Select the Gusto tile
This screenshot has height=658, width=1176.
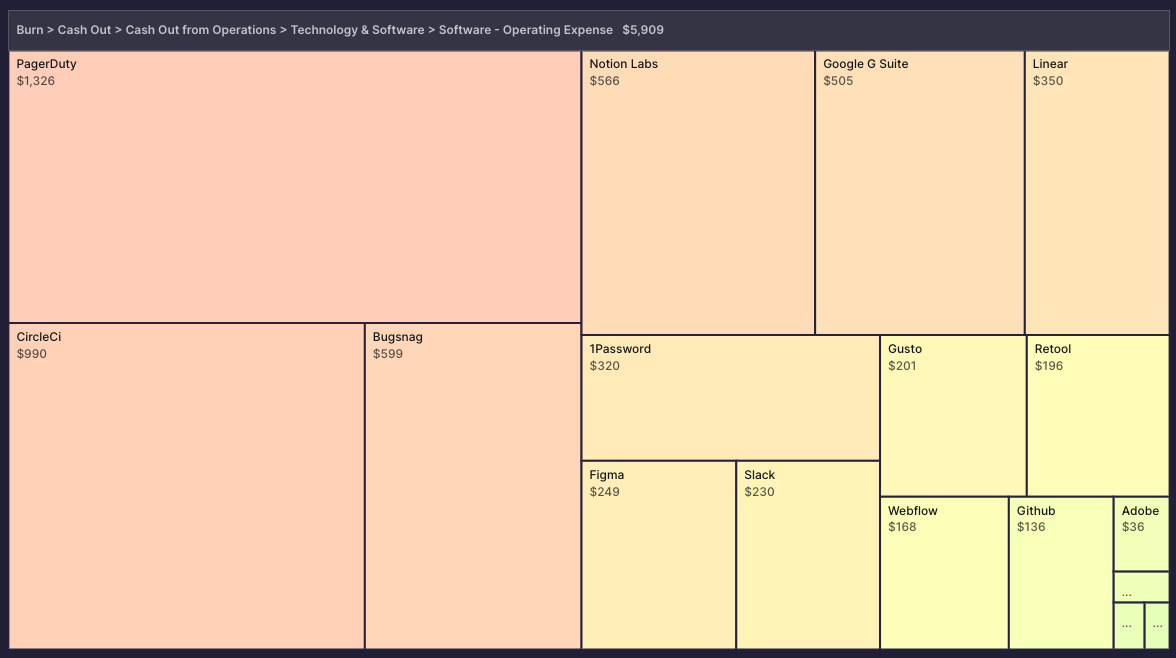coord(953,416)
